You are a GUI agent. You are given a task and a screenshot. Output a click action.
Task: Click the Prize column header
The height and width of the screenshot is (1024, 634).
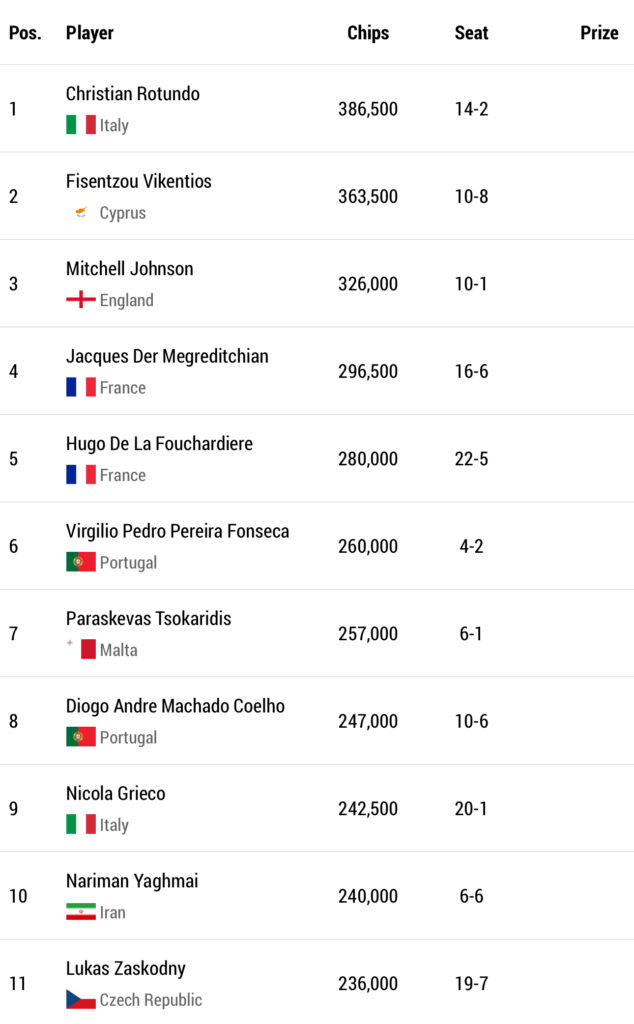click(599, 33)
